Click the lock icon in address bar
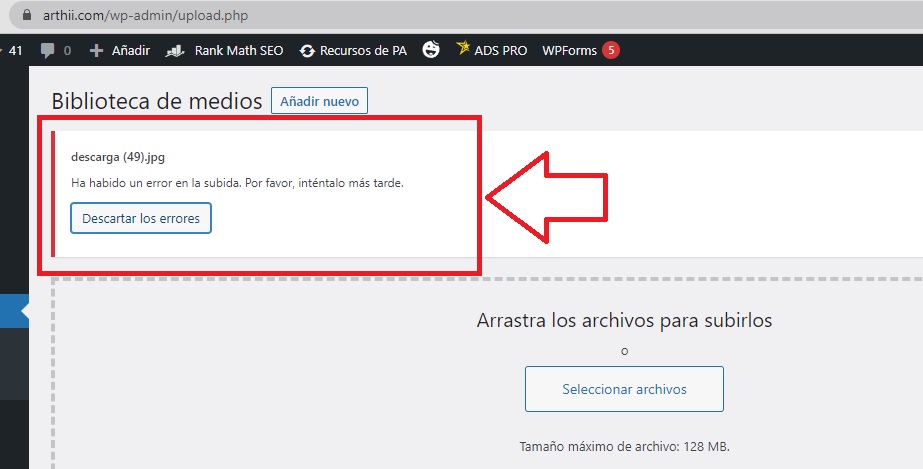Screen dimensions: 923x469 point(26,15)
